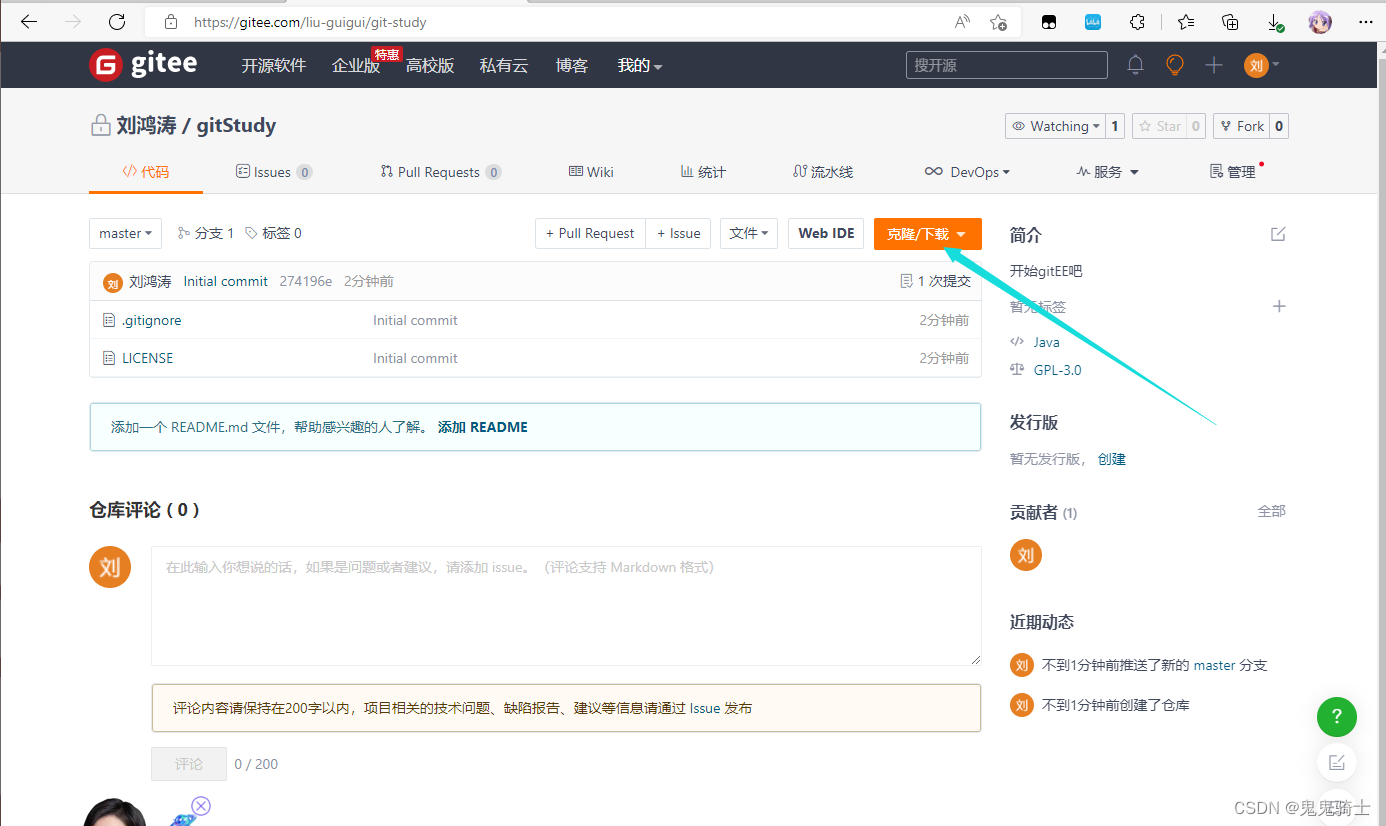1386x826 pixels.
Task: Click the Fork button
Action: (x=1241, y=126)
